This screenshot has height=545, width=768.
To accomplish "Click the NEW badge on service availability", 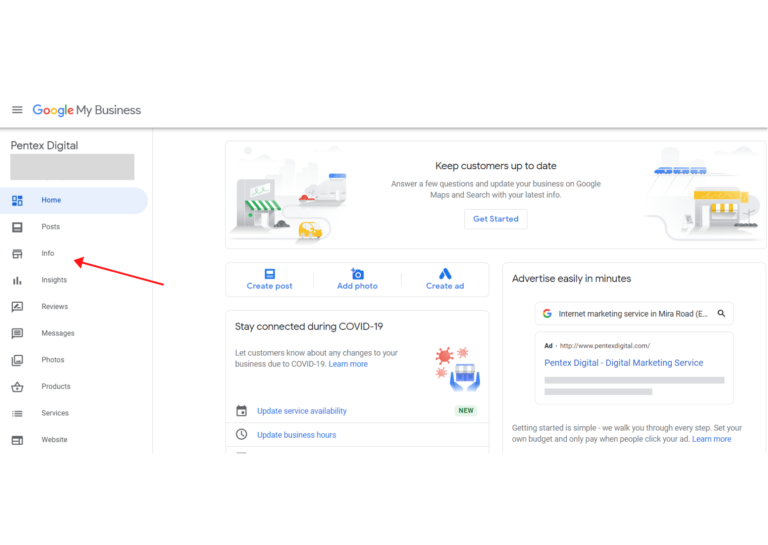I will (466, 410).
